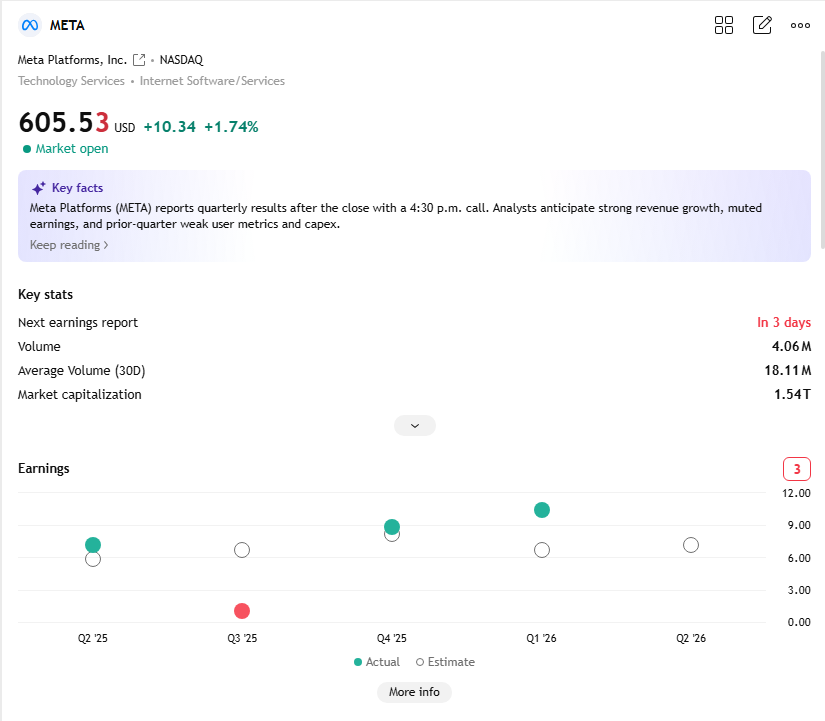
Task: Click the Earnings section heading
Action: click(44, 468)
